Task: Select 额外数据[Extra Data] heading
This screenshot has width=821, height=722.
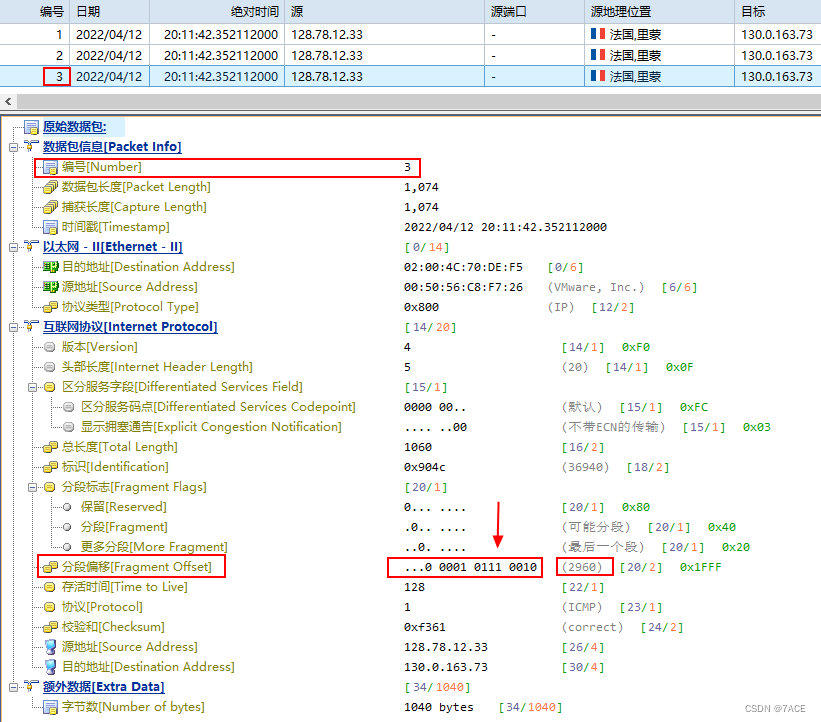Action: click(x=104, y=687)
